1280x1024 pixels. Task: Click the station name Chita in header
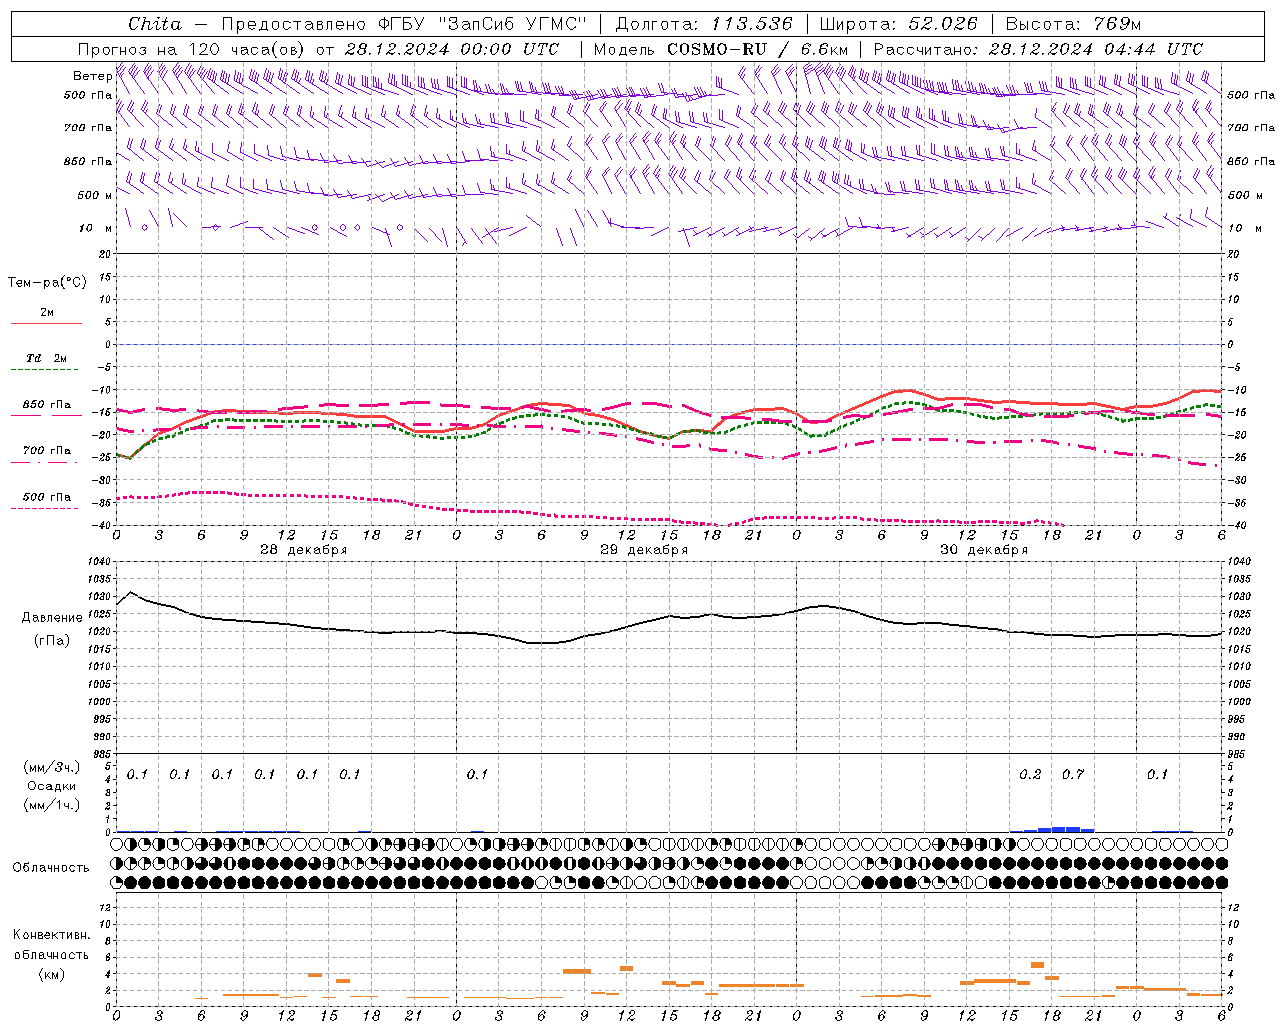(155, 24)
